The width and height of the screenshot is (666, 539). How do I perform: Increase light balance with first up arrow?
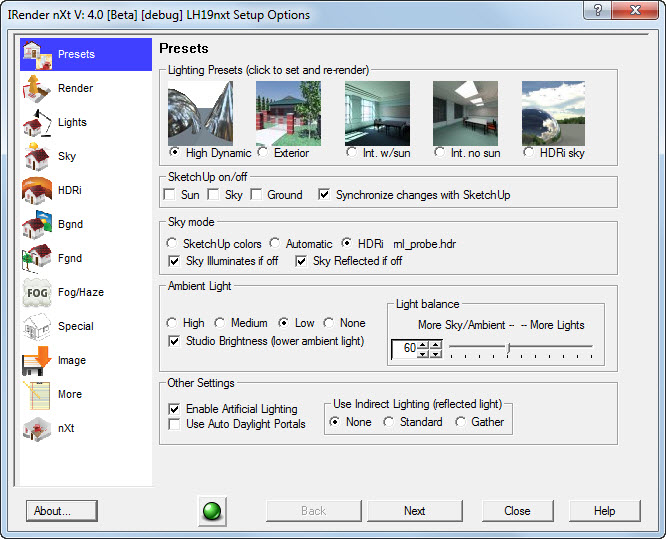click(x=423, y=344)
